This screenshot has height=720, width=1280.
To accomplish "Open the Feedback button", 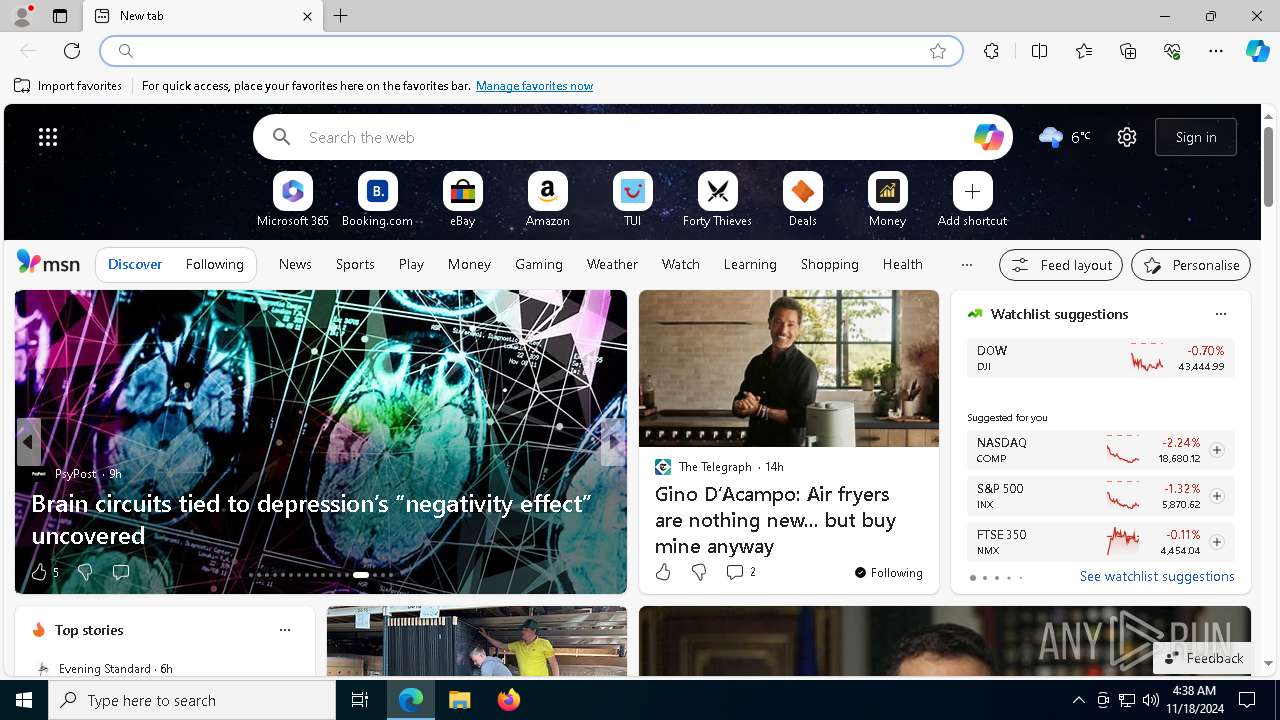I will click(1204, 658).
